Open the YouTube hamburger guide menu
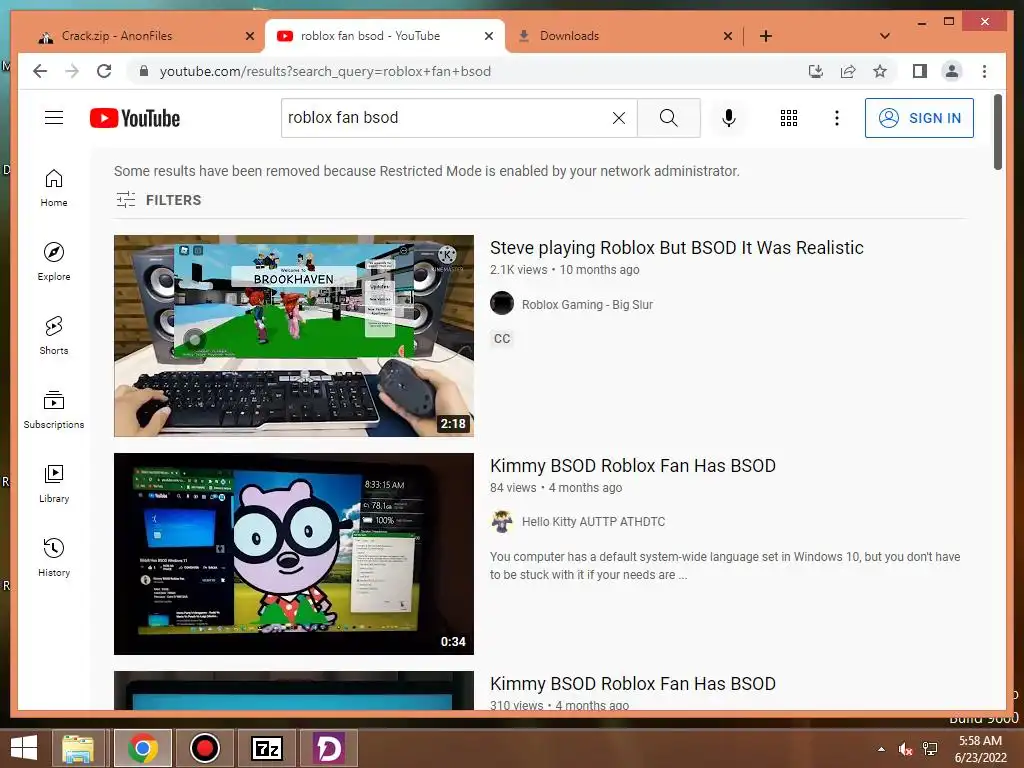Viewport: 1024px width, 768px height. point(54,118)
